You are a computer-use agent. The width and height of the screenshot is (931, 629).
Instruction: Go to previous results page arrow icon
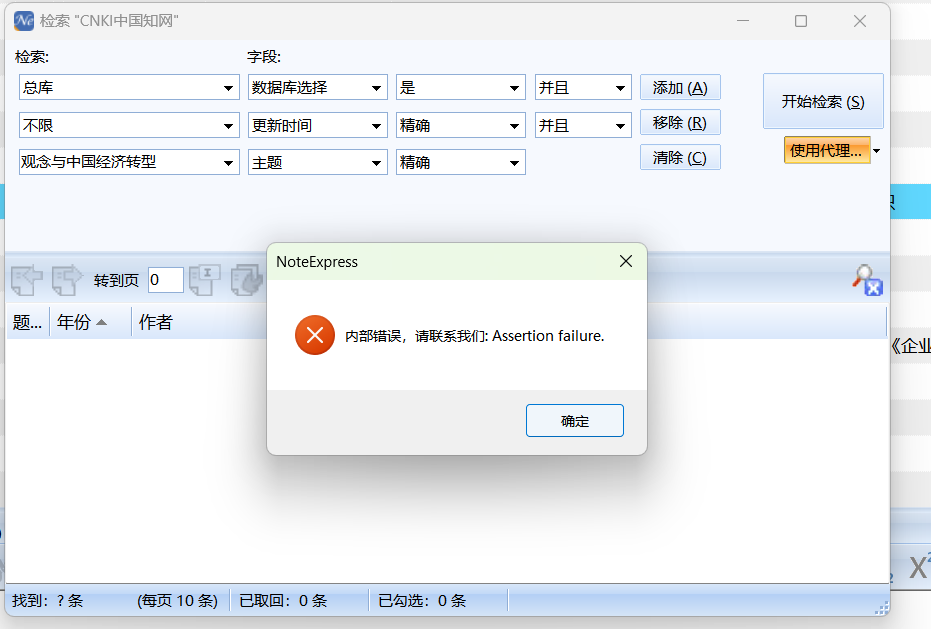point(27,280)
